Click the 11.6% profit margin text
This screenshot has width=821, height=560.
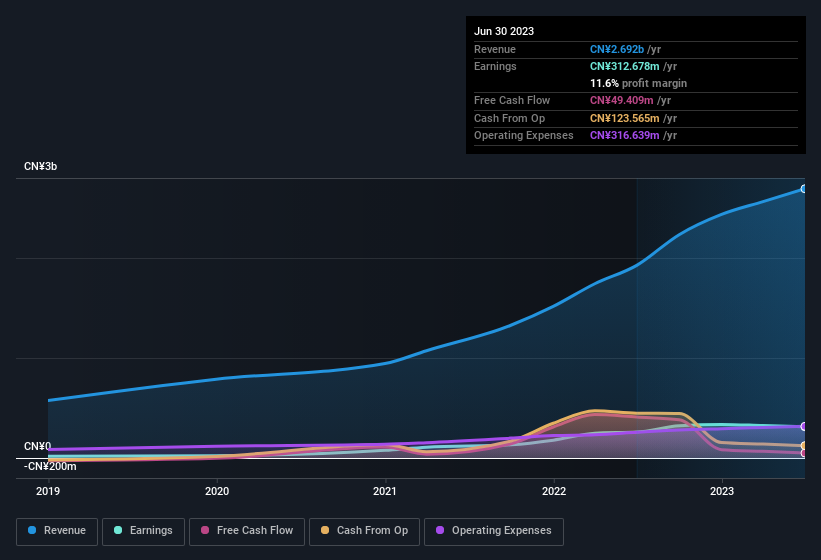(x=638, y=83)
